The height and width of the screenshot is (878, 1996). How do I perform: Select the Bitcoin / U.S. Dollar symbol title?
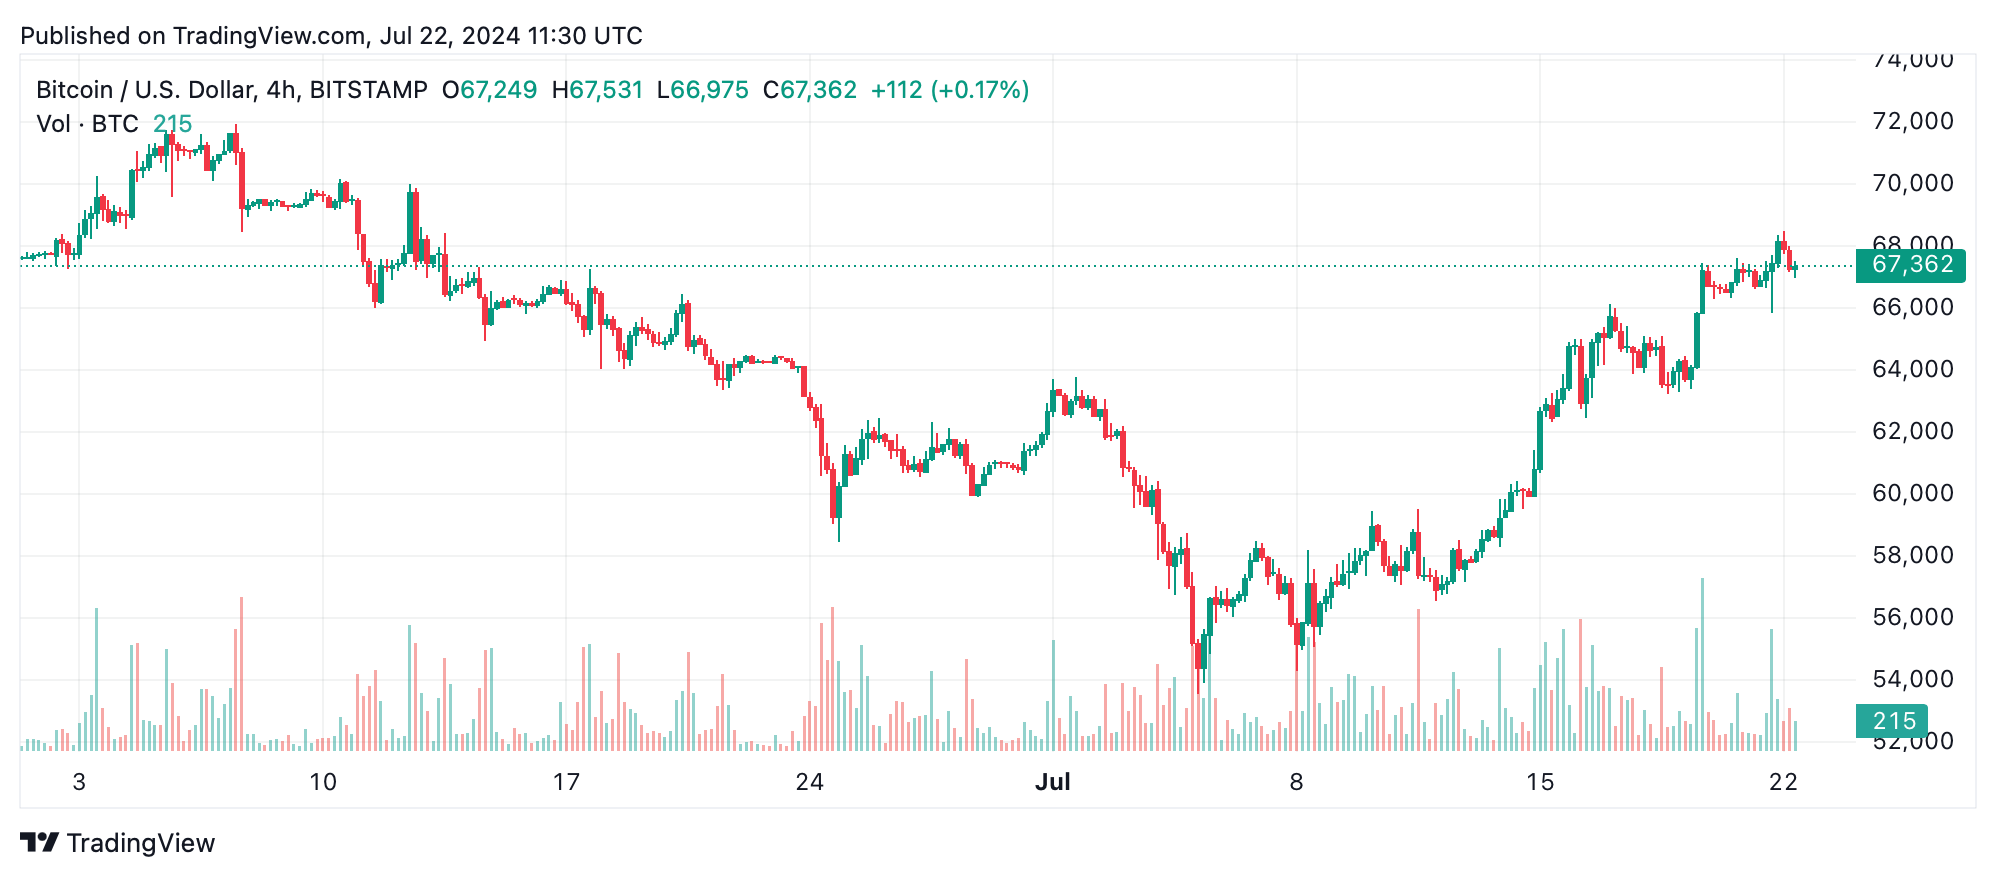click(x=231, y=90)
